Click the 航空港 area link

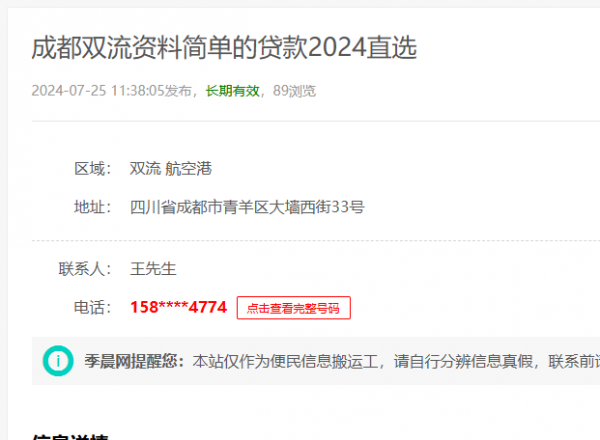(189, 169)
